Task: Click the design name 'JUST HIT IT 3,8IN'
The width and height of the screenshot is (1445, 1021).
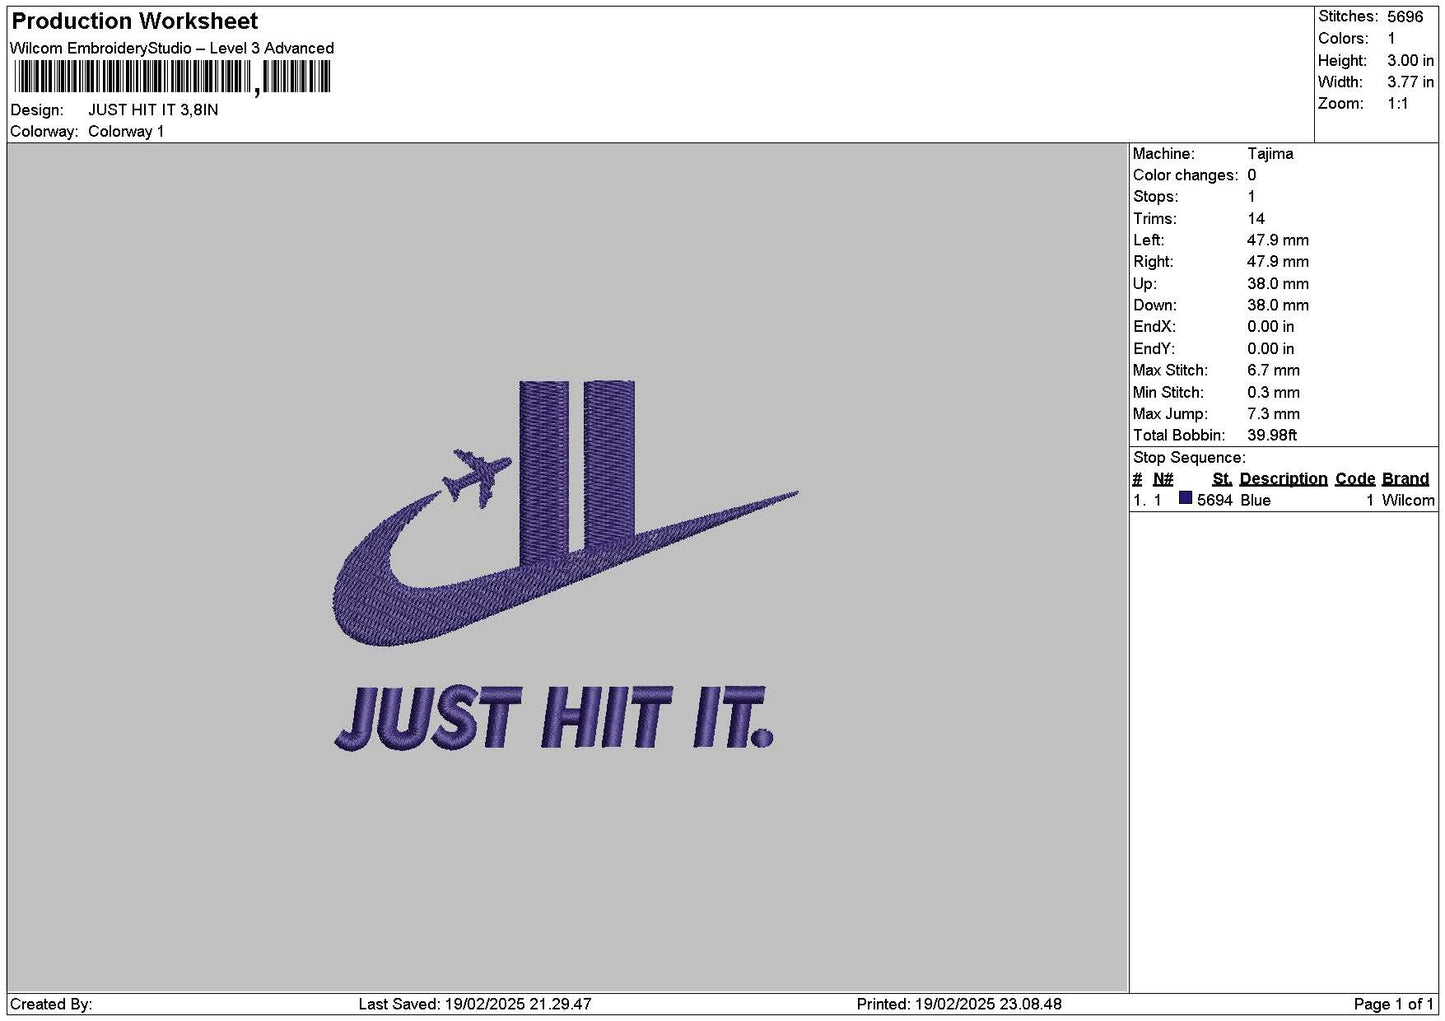Action: 153,110
